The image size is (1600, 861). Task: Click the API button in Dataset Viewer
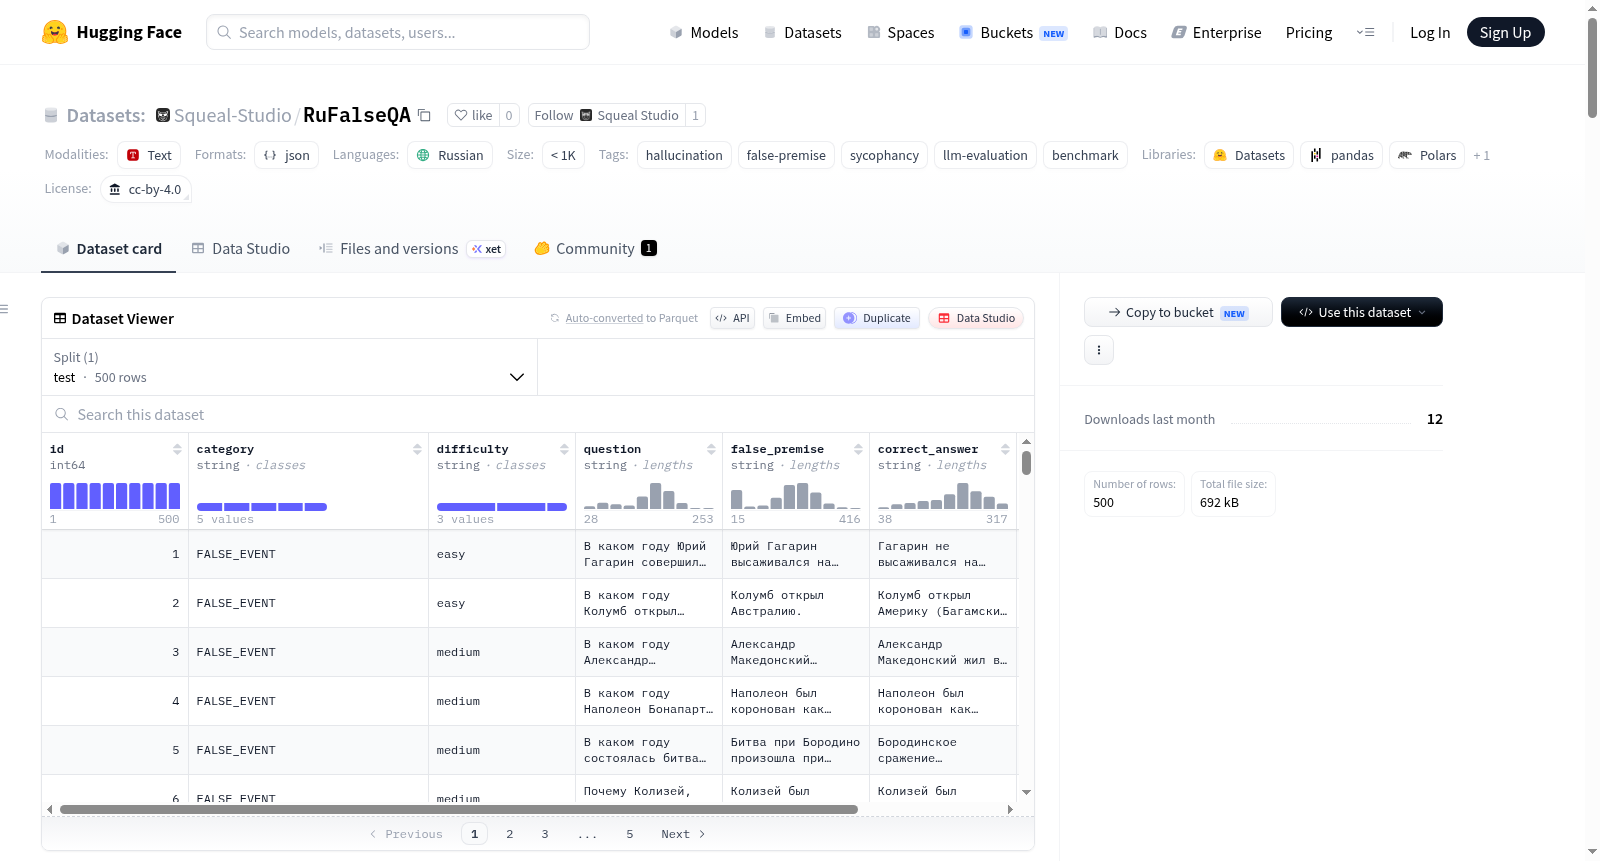coord(732,318)
